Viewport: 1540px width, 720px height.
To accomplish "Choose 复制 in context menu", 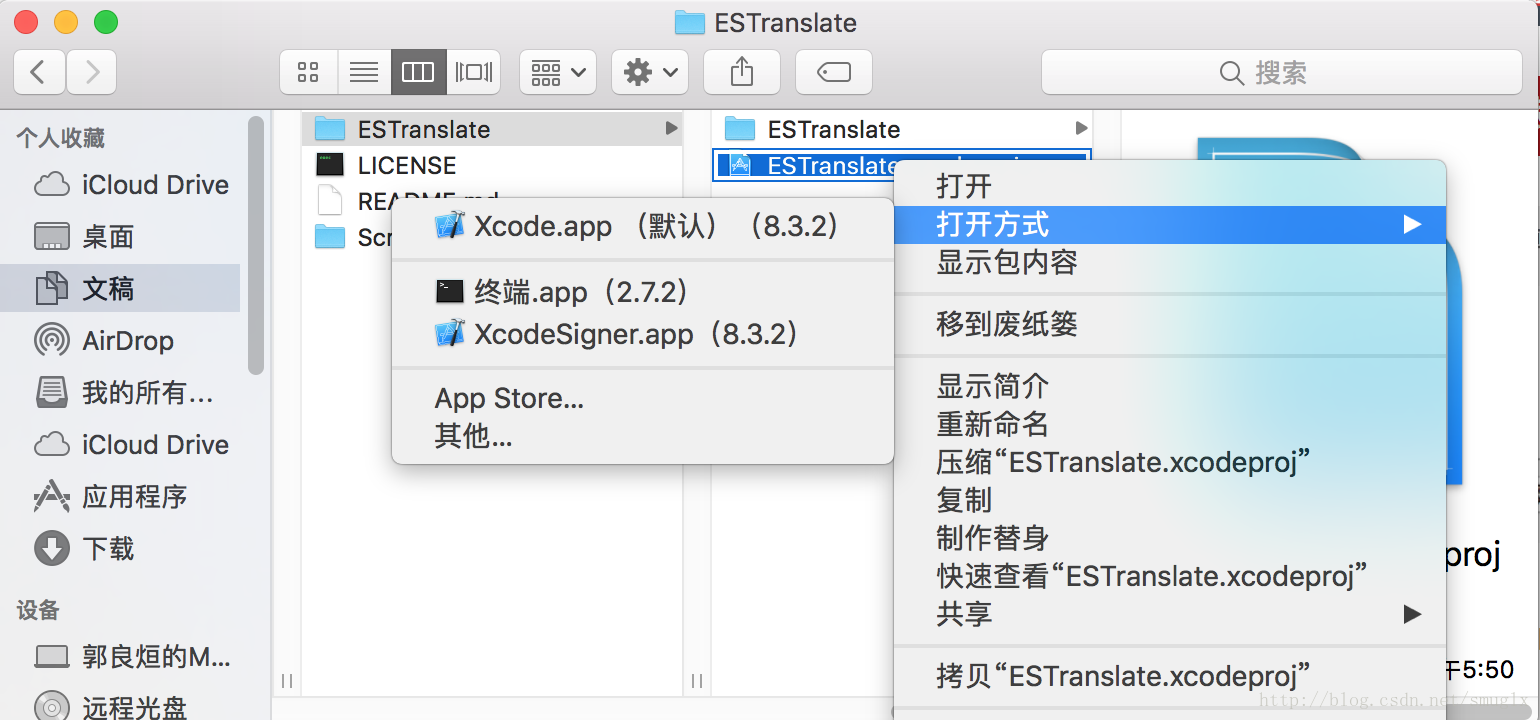I will [1170, 500].
